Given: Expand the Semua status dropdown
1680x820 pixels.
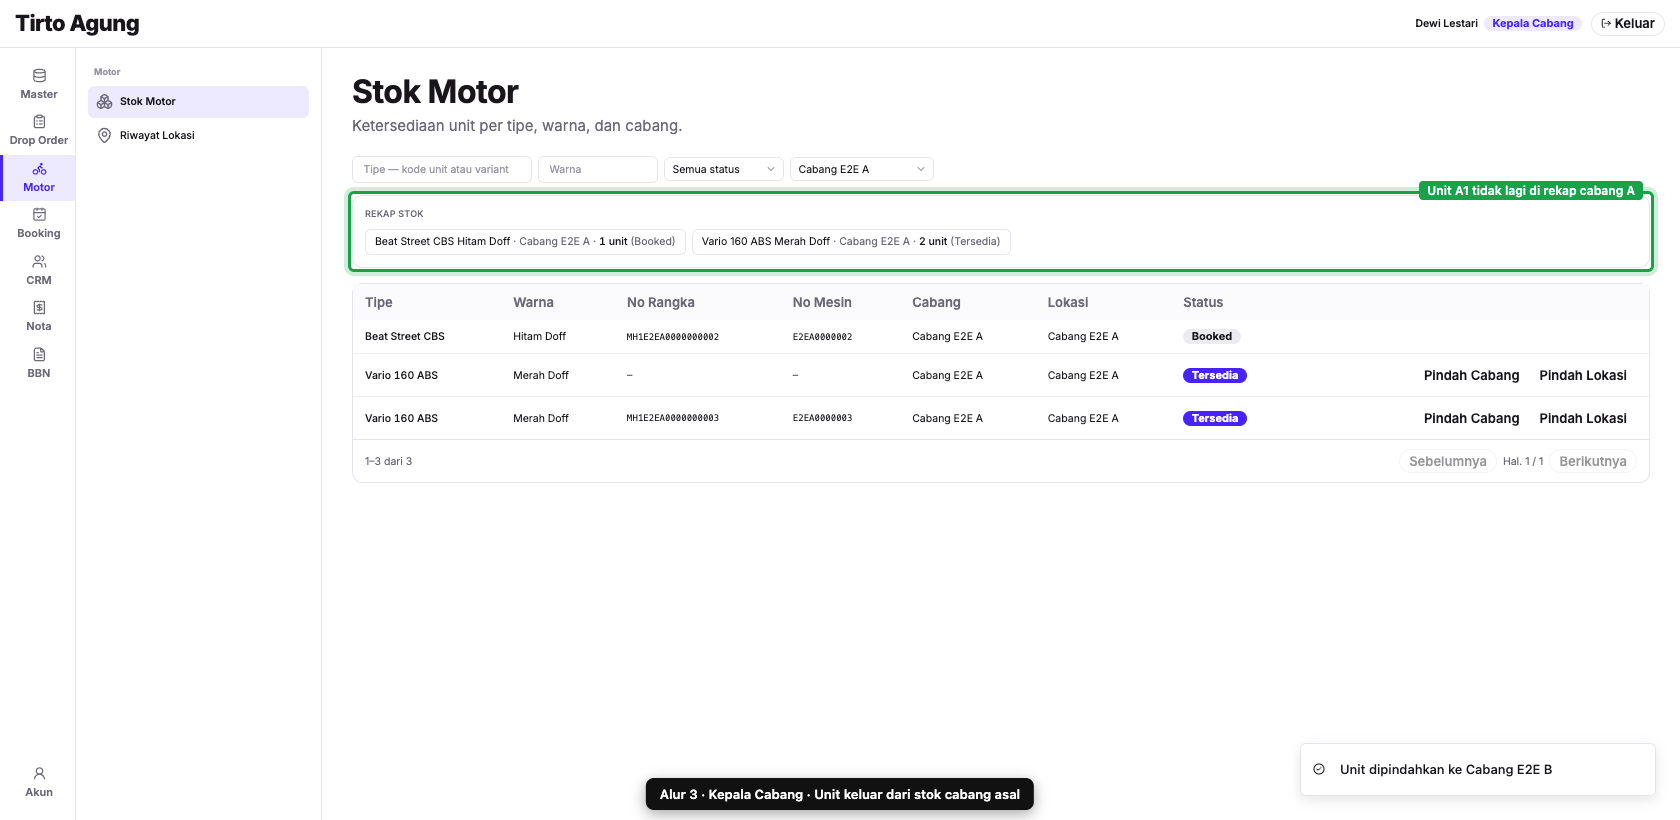Looking at the screenshot, I should pos(724,169).
